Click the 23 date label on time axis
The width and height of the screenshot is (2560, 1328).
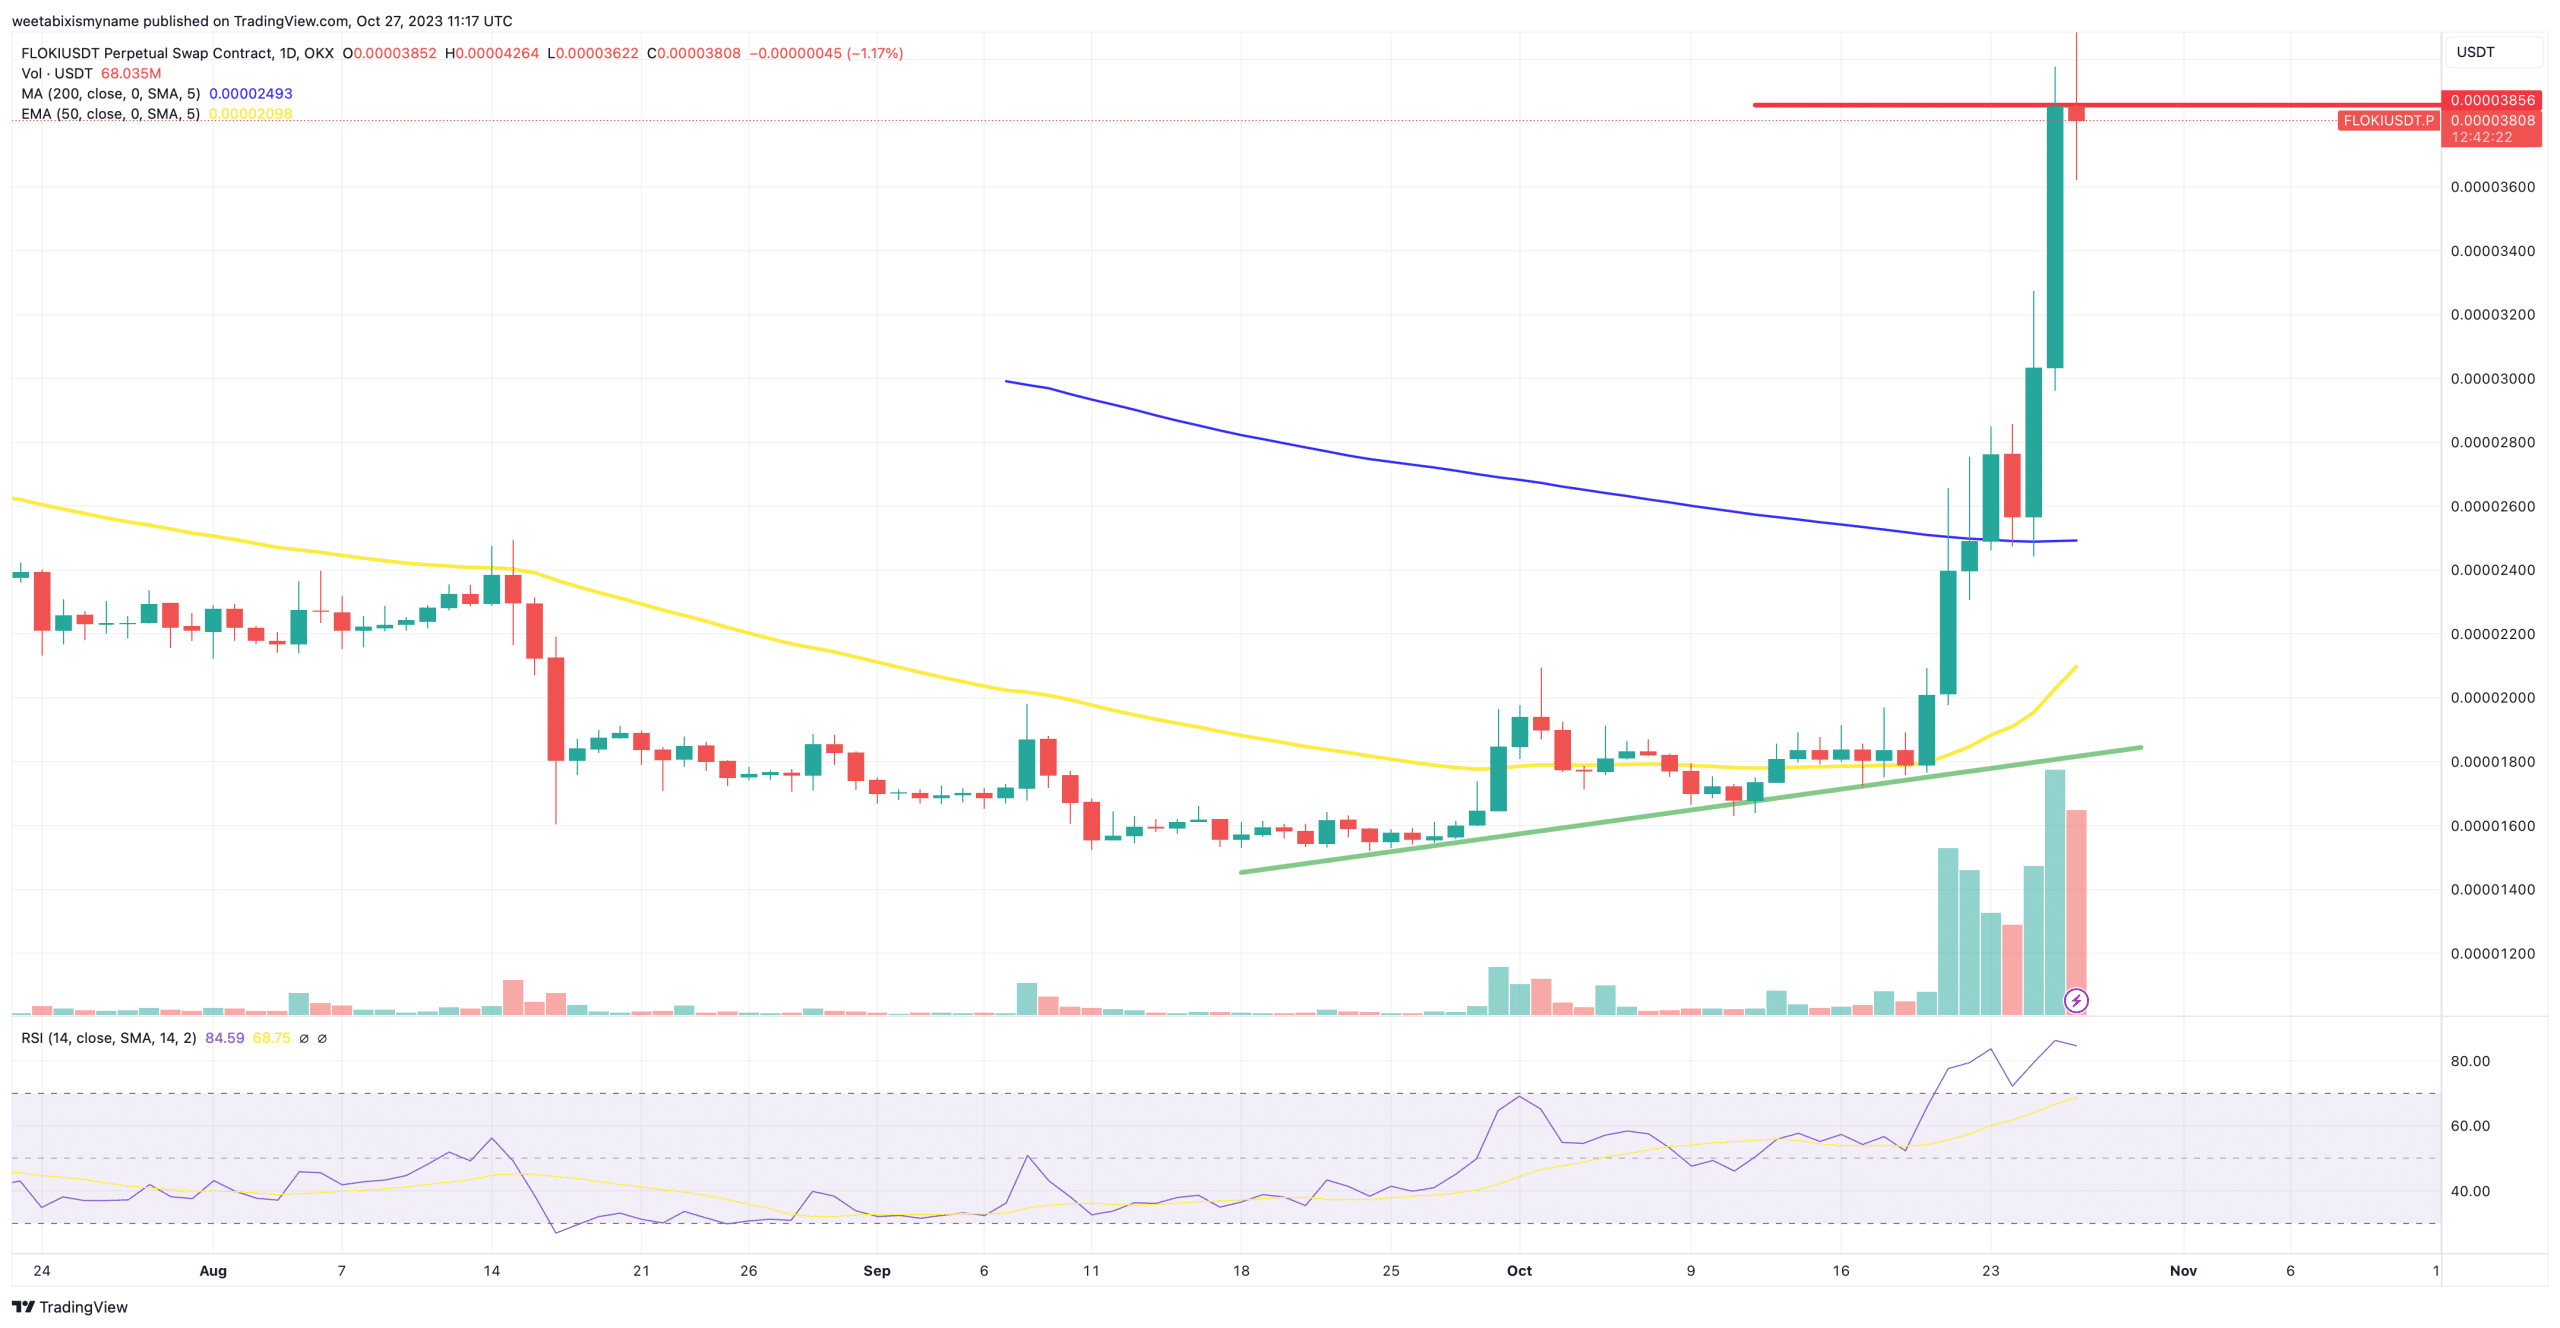coord(1991,1271)
